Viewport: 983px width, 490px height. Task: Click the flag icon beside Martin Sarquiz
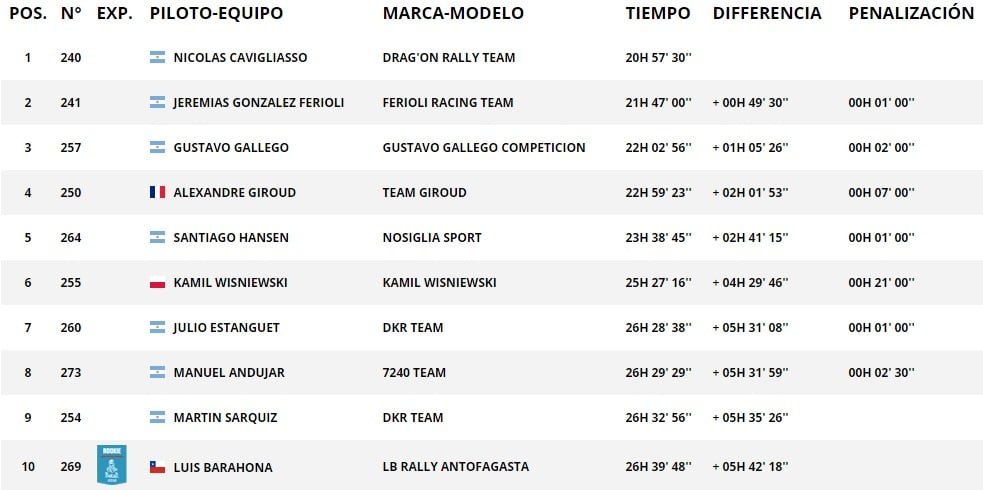[x=157, y=417]
